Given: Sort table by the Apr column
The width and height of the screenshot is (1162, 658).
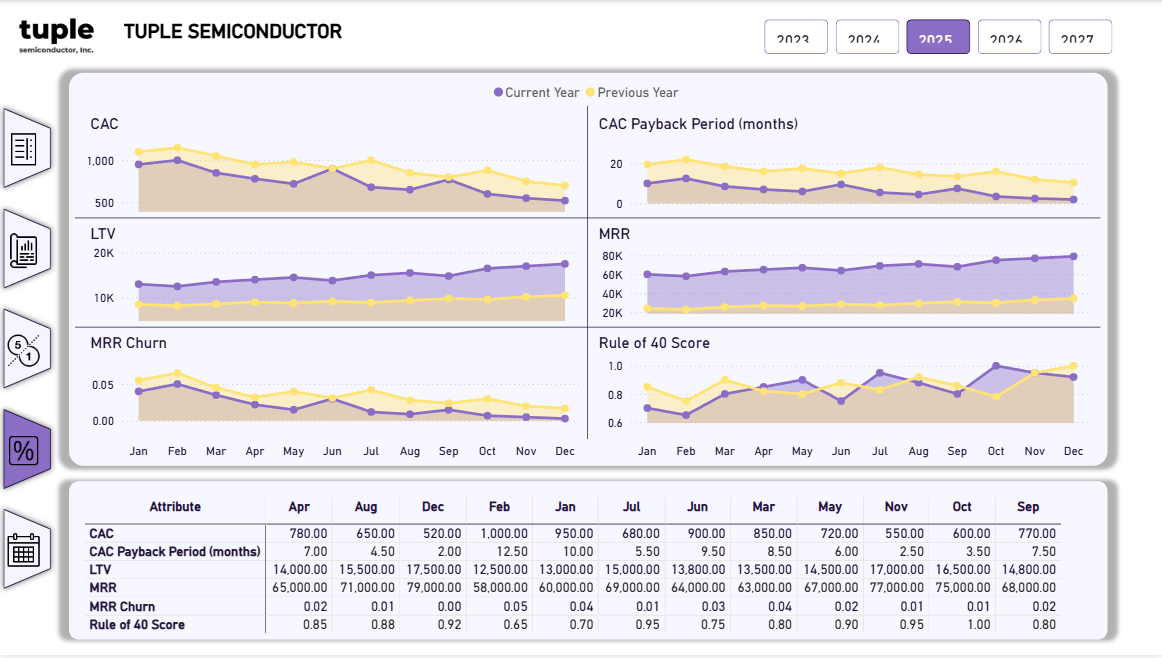Looking at the screenshot, I should (x=299, y=507).
